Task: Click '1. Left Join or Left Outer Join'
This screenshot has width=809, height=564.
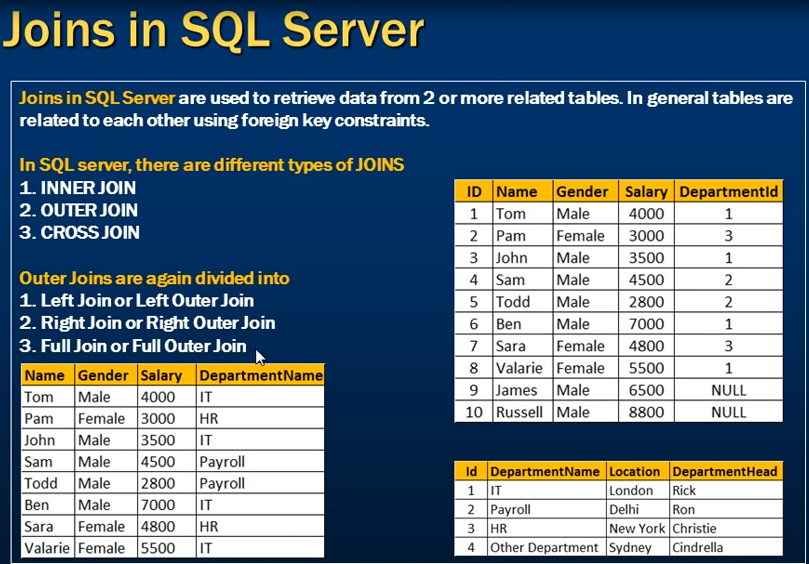Action: pos(137,300)
